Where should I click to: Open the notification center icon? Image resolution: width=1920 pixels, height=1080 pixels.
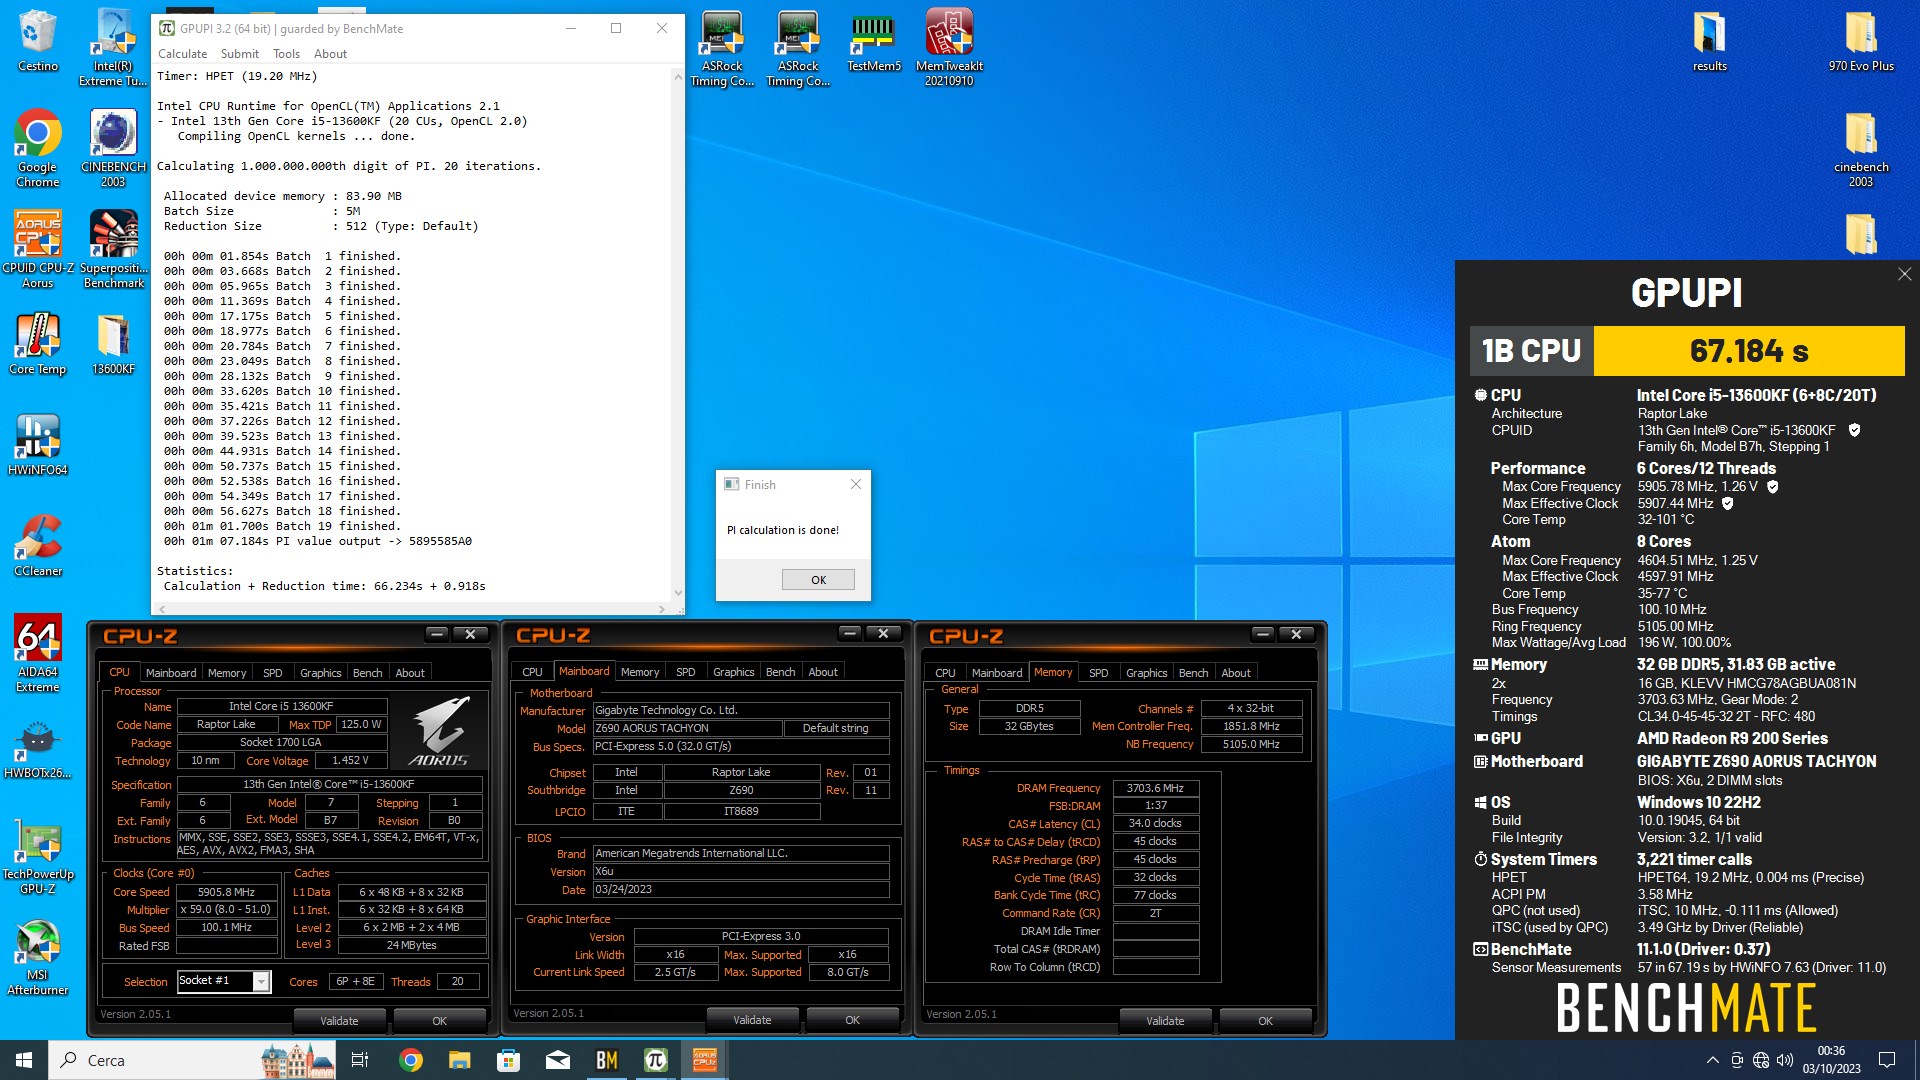pos(1887,1060)
